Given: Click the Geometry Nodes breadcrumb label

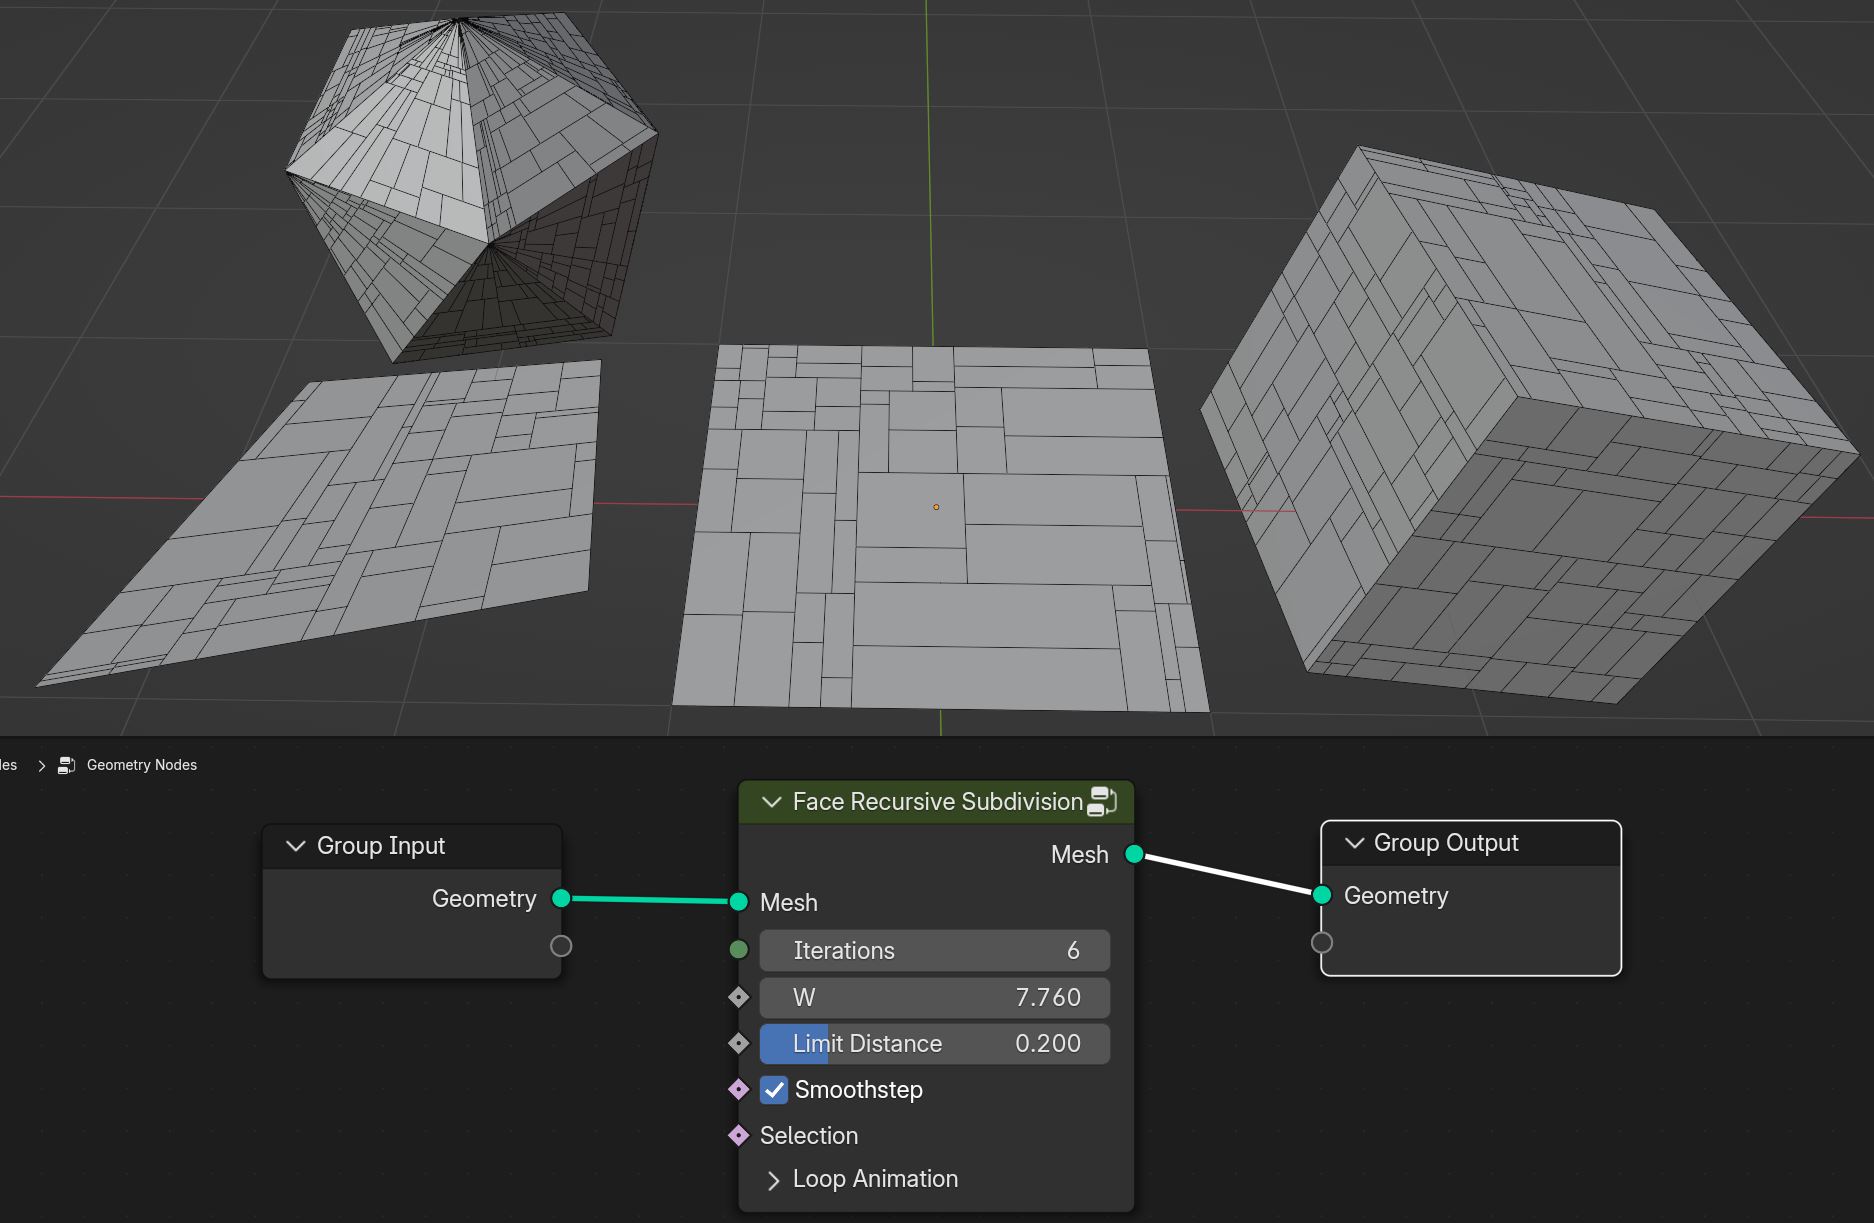Looking at the screenshot, I should (142, 765).
